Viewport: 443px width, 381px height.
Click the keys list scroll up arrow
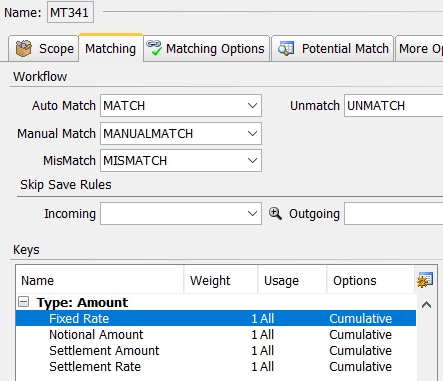point(426,305)
